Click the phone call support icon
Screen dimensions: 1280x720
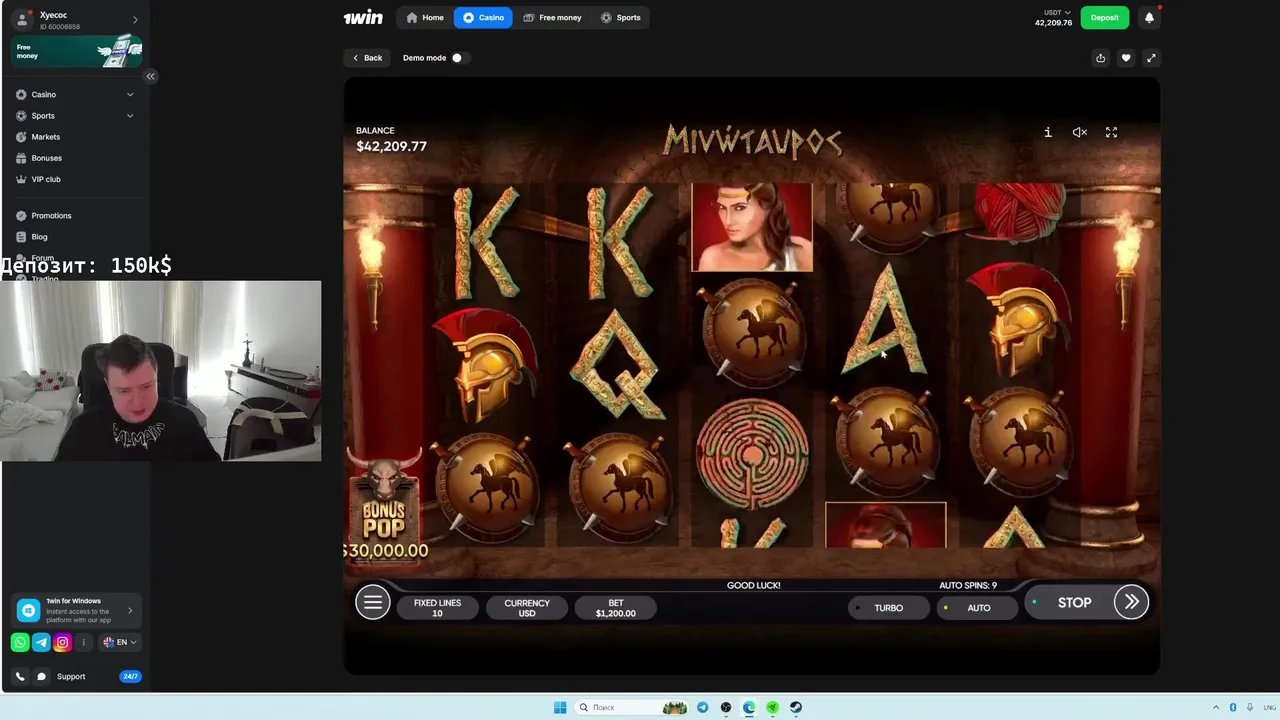tap(20, 676)
